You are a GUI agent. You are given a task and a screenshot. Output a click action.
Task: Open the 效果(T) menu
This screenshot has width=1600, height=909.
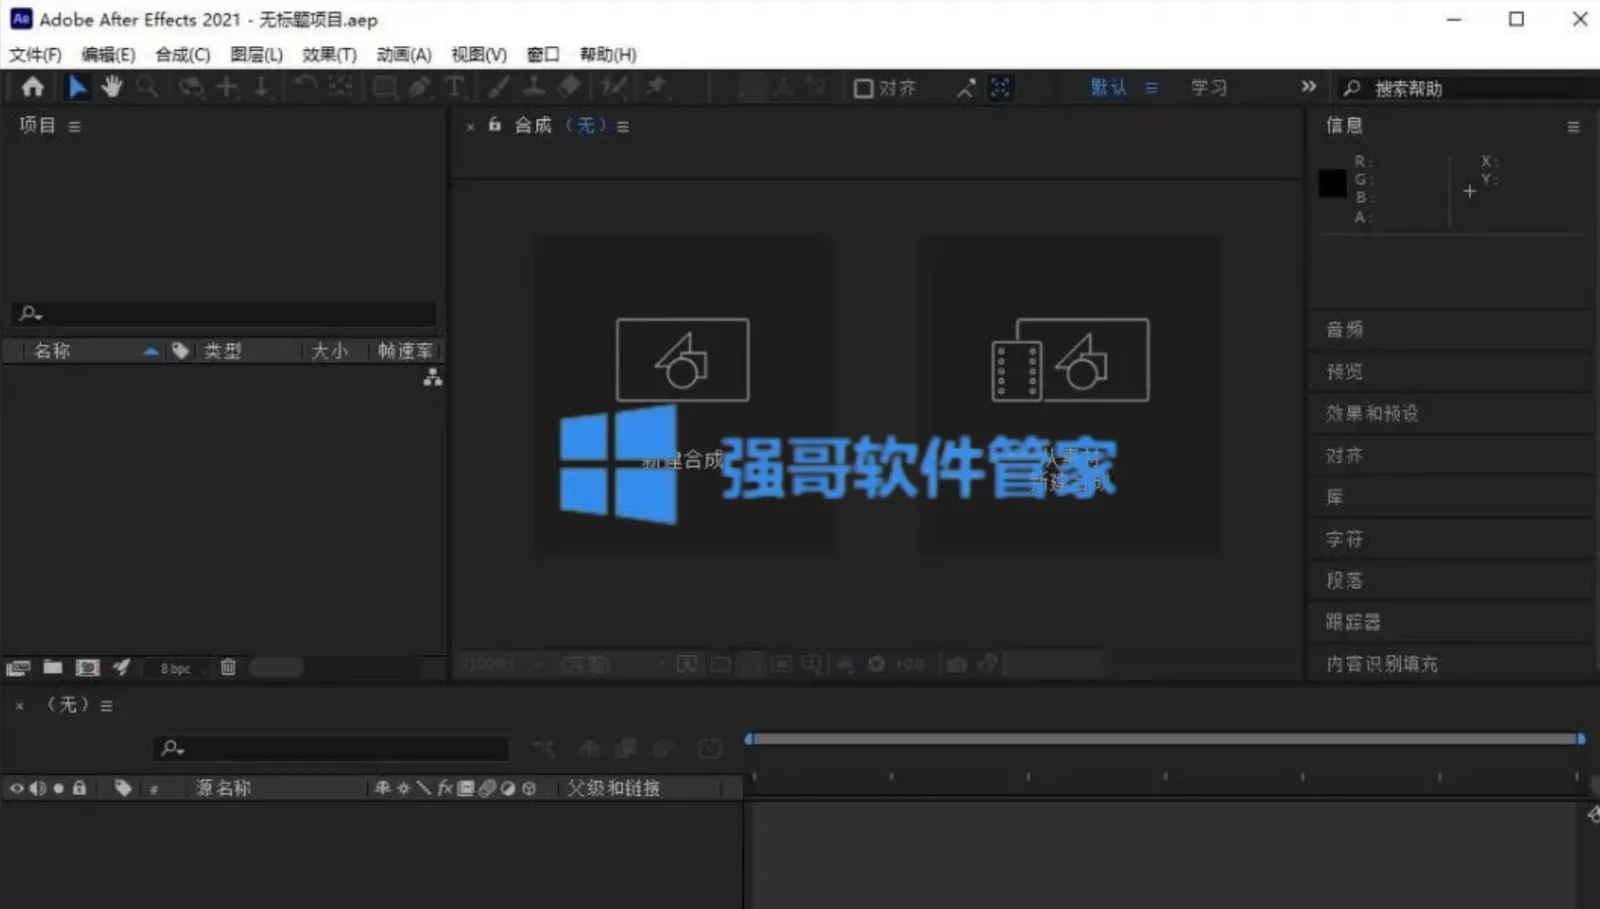pos(329,54)
